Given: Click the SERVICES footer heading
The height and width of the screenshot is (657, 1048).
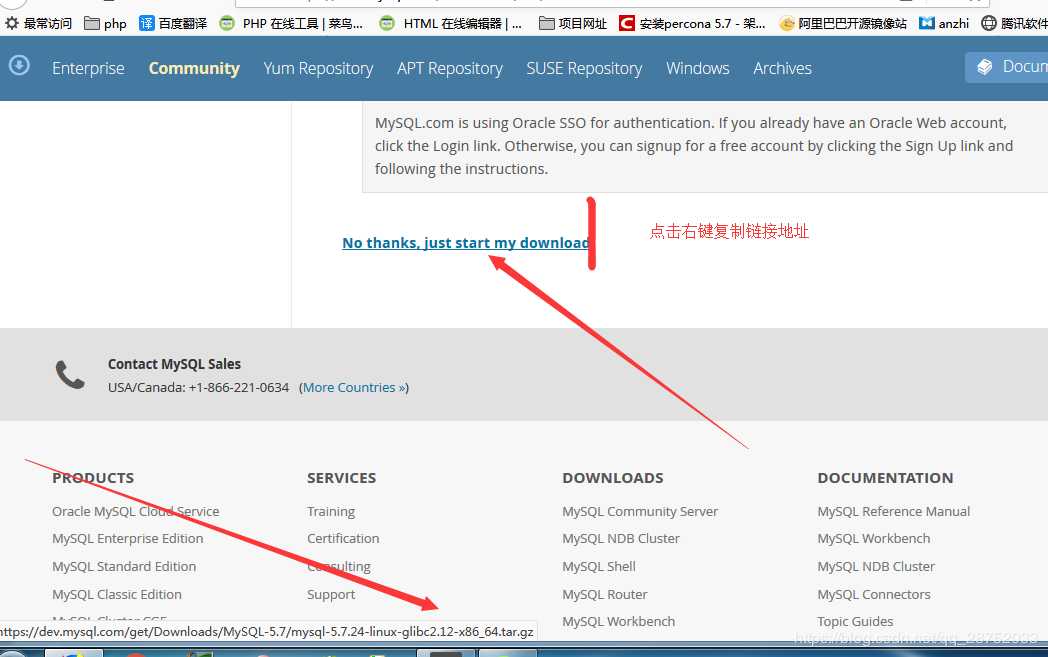Looking at the screenshot, I should (x=342, y=478).
